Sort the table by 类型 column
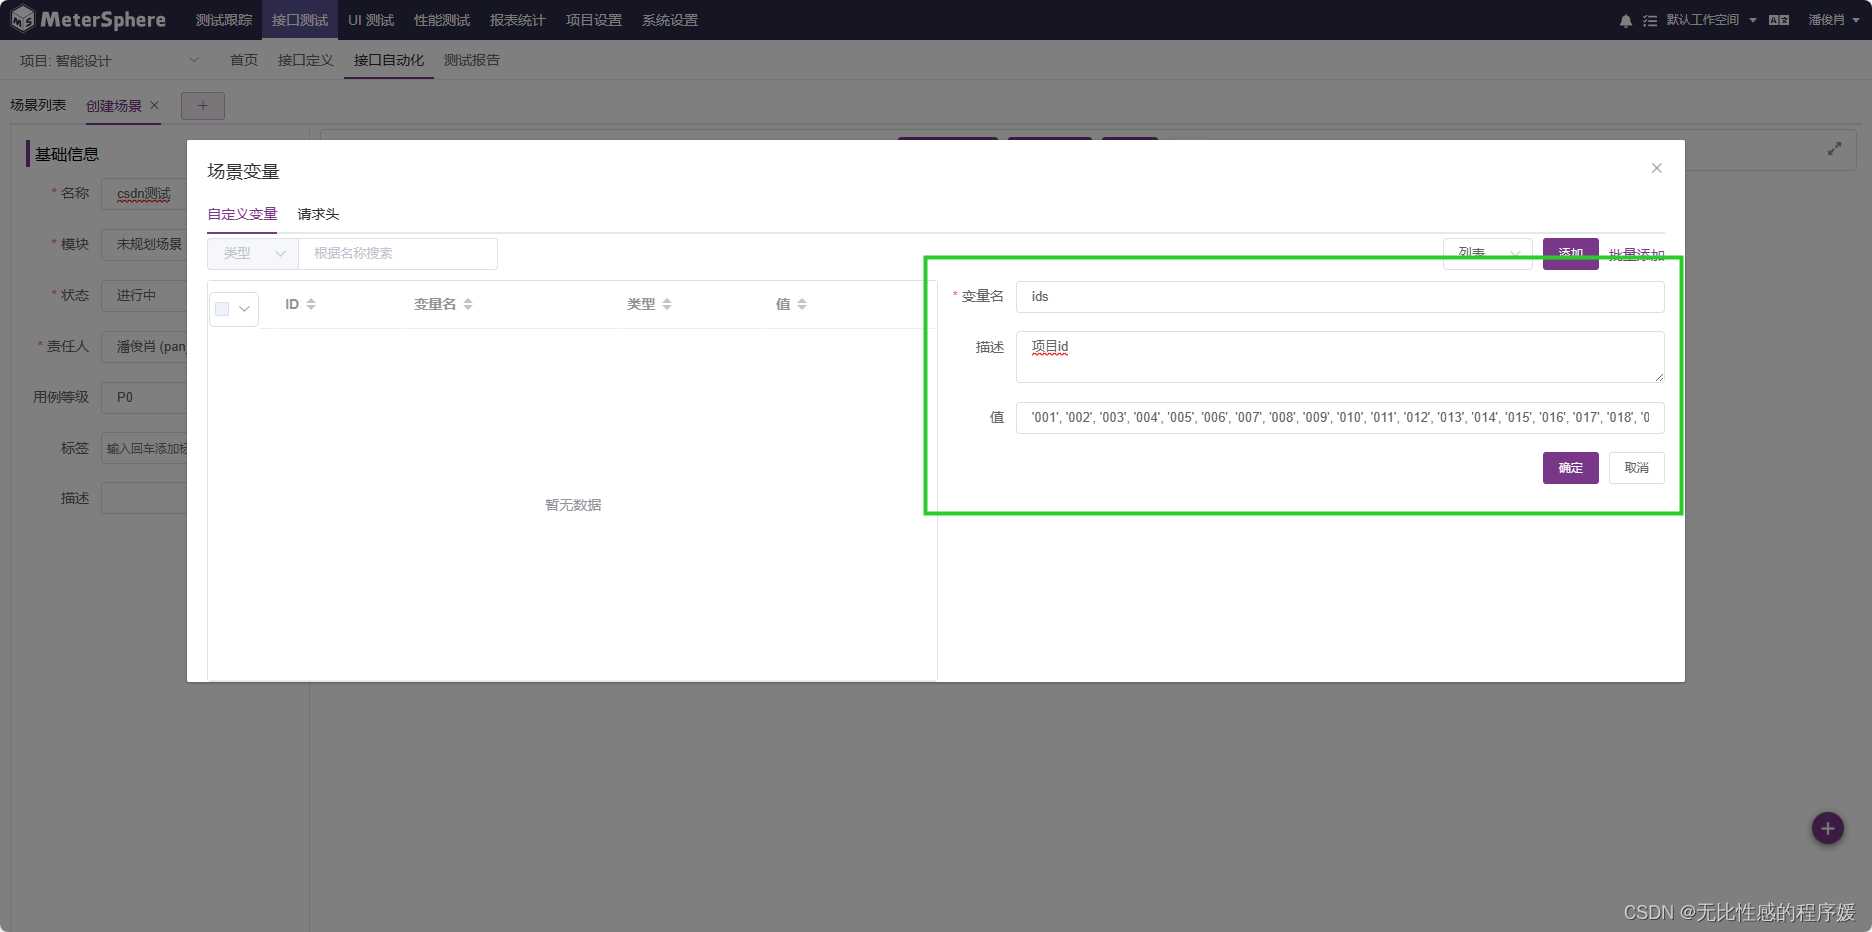This screenshot has width=1872, height=932. 667,304
